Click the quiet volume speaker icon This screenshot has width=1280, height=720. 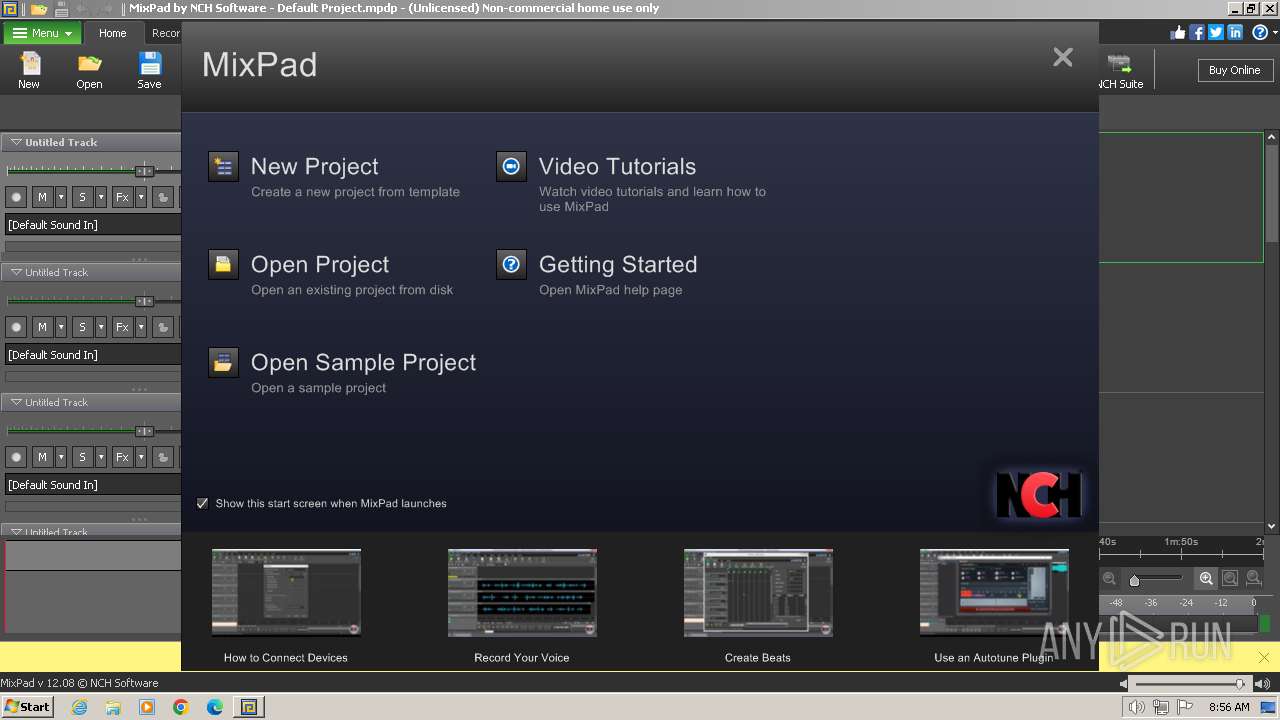point(1124,684)
